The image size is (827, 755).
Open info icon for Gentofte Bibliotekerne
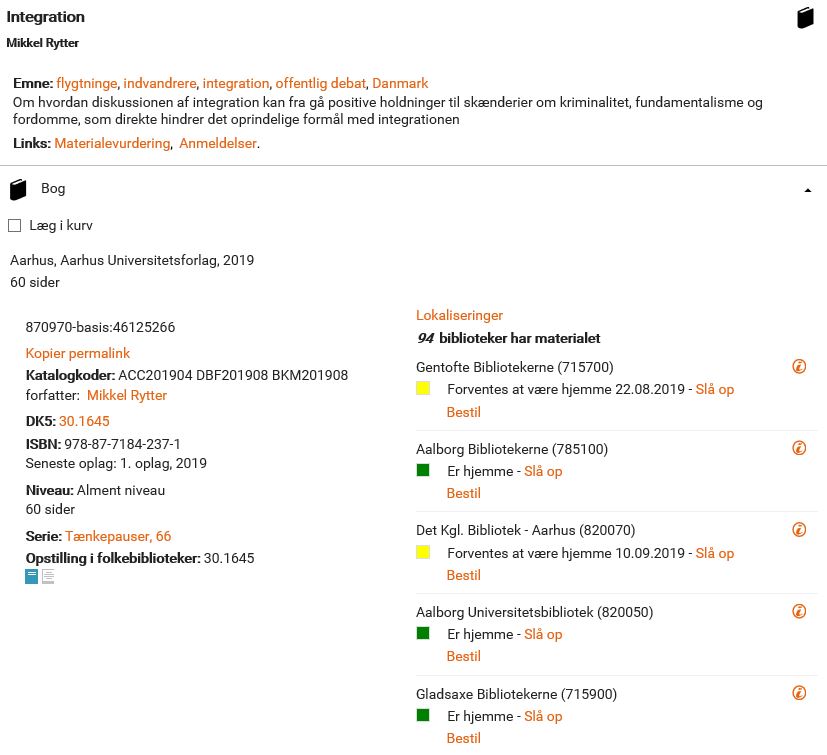799,367
